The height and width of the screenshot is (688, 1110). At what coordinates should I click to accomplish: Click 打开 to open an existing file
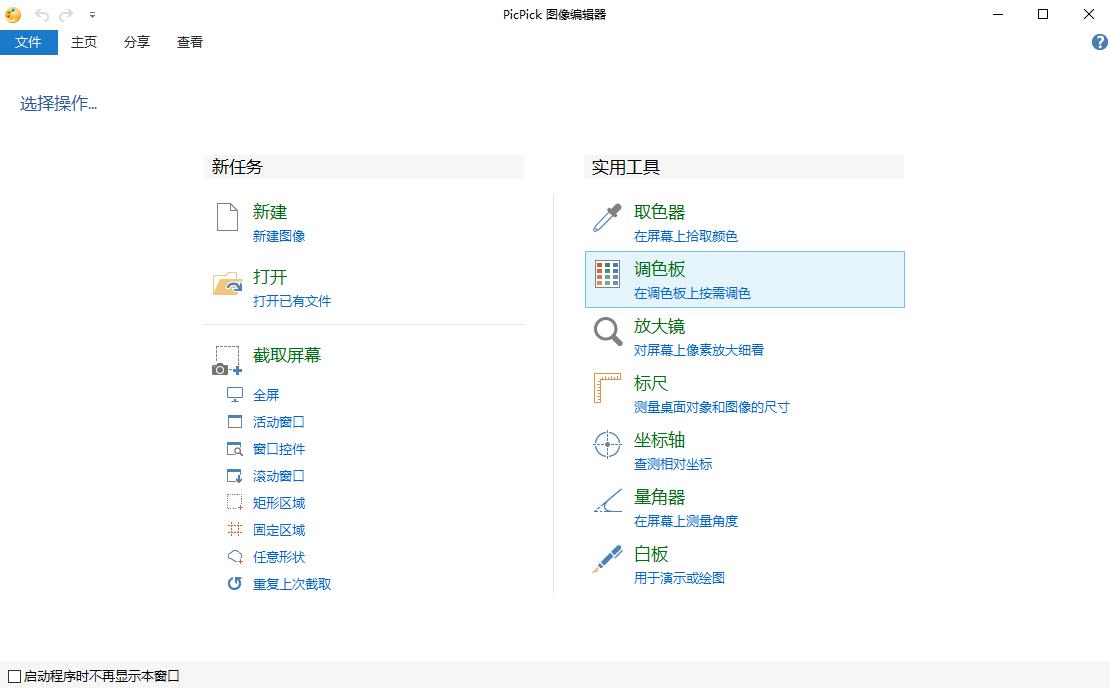pyautogui.click(x=270, y=278)
